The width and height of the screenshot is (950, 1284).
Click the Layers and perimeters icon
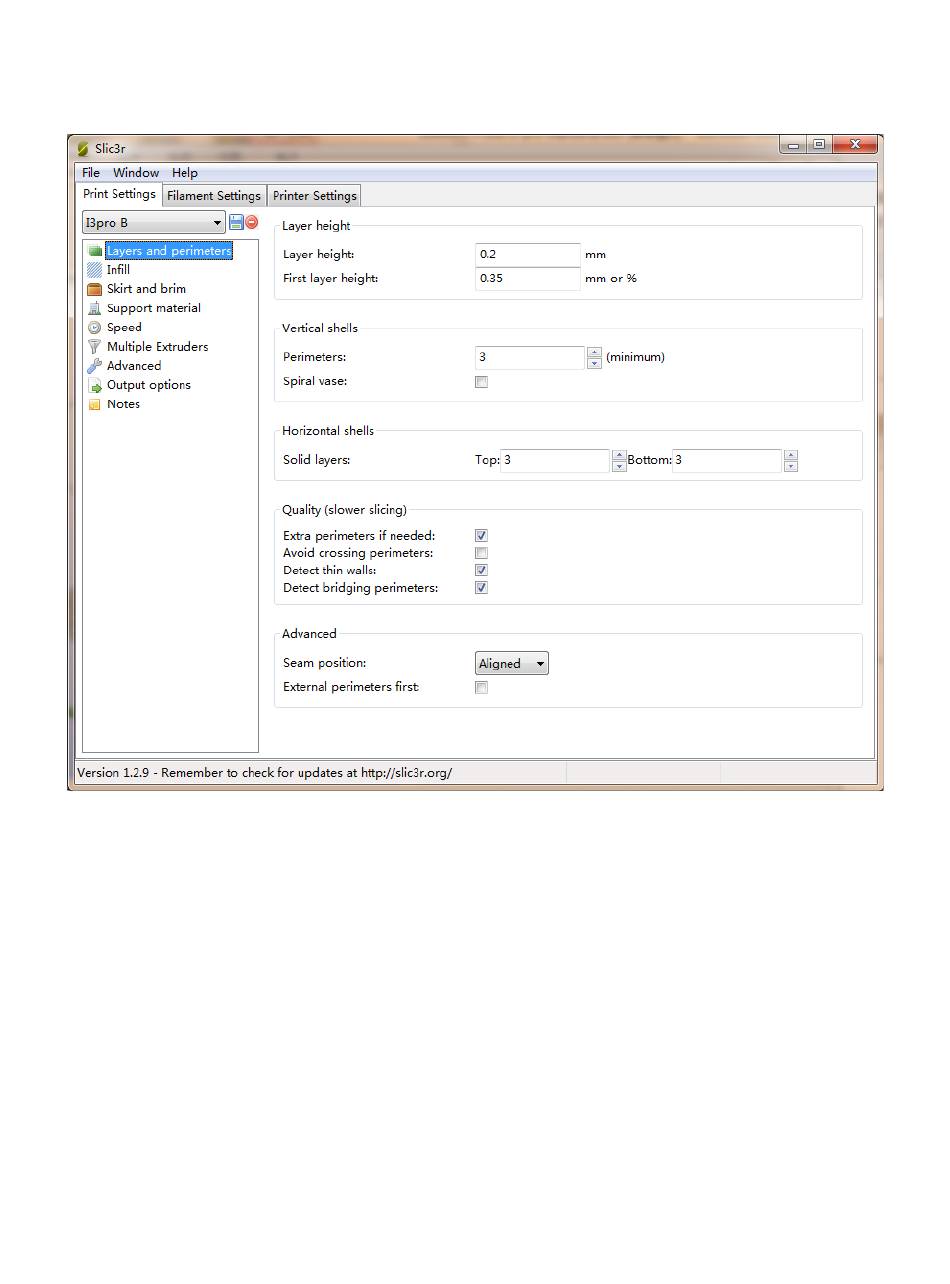[x=95, y=251]
